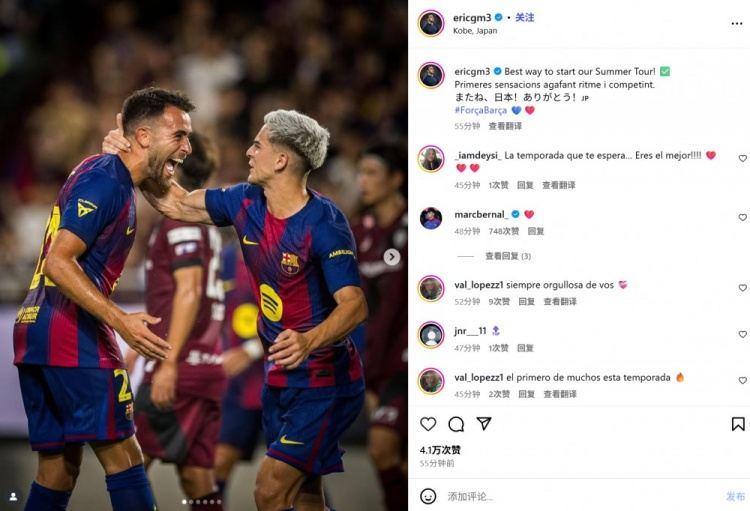Show tagged people icon on photo

pyautogui.click(x=13, y=497)
